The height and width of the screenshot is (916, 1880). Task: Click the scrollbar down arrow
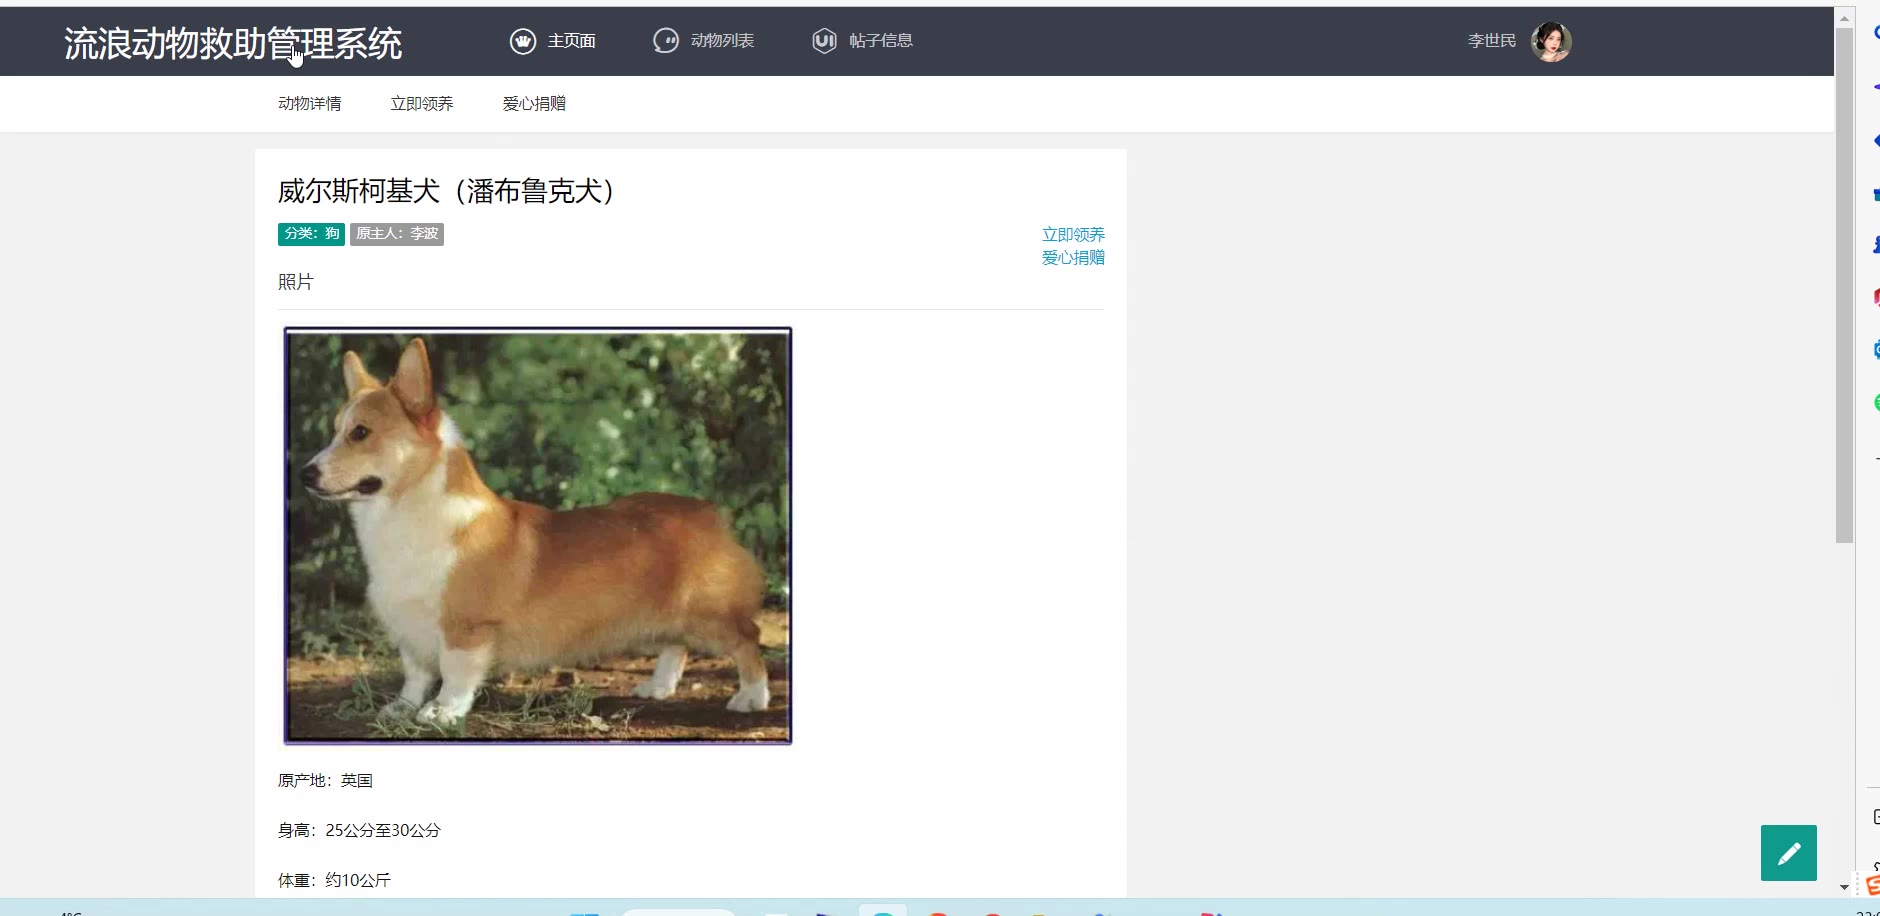[1845, 887]
